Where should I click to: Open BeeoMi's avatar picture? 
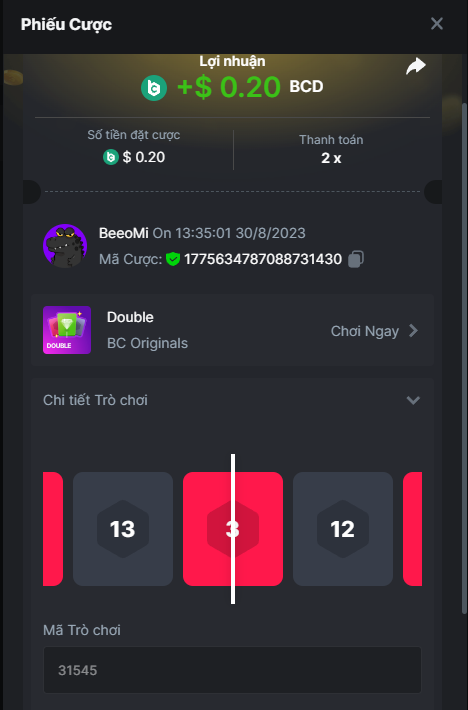click(x=65, y=246)
